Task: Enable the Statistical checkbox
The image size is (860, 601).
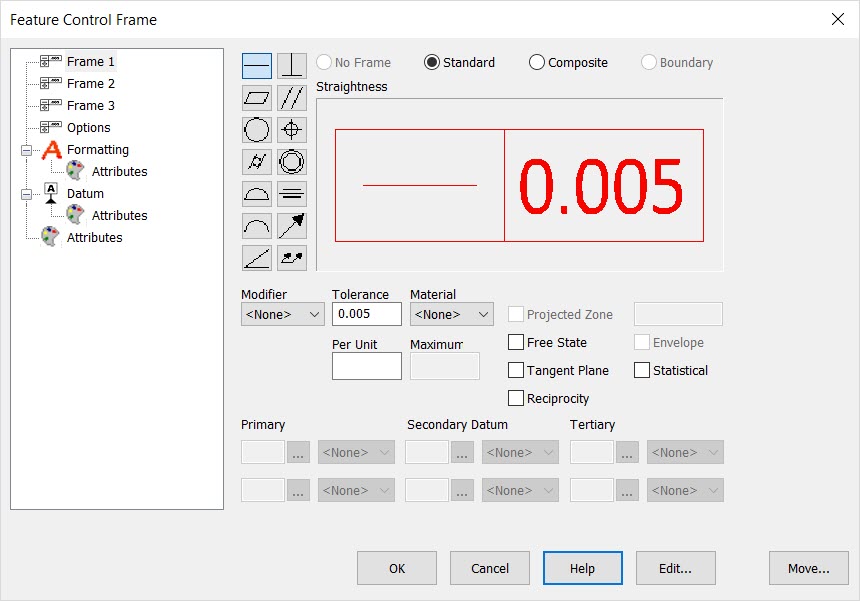Action: [639, 370]
